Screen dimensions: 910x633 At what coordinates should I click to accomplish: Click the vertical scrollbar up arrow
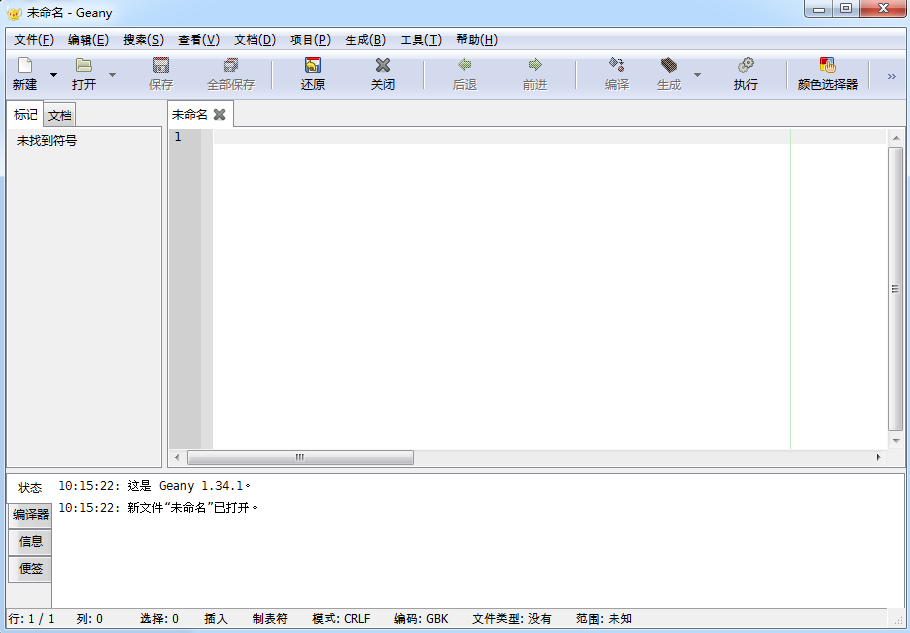coord(896,138)
